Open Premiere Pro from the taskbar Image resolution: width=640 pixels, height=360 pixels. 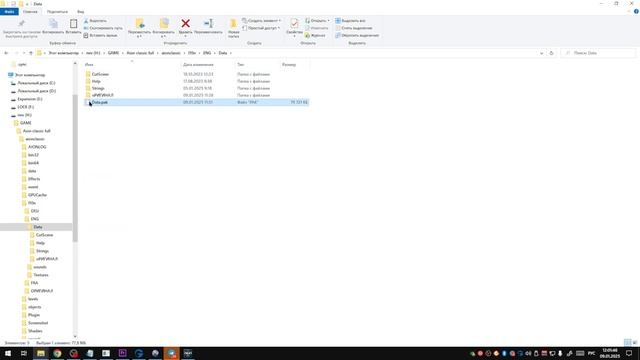coord(122,353)
